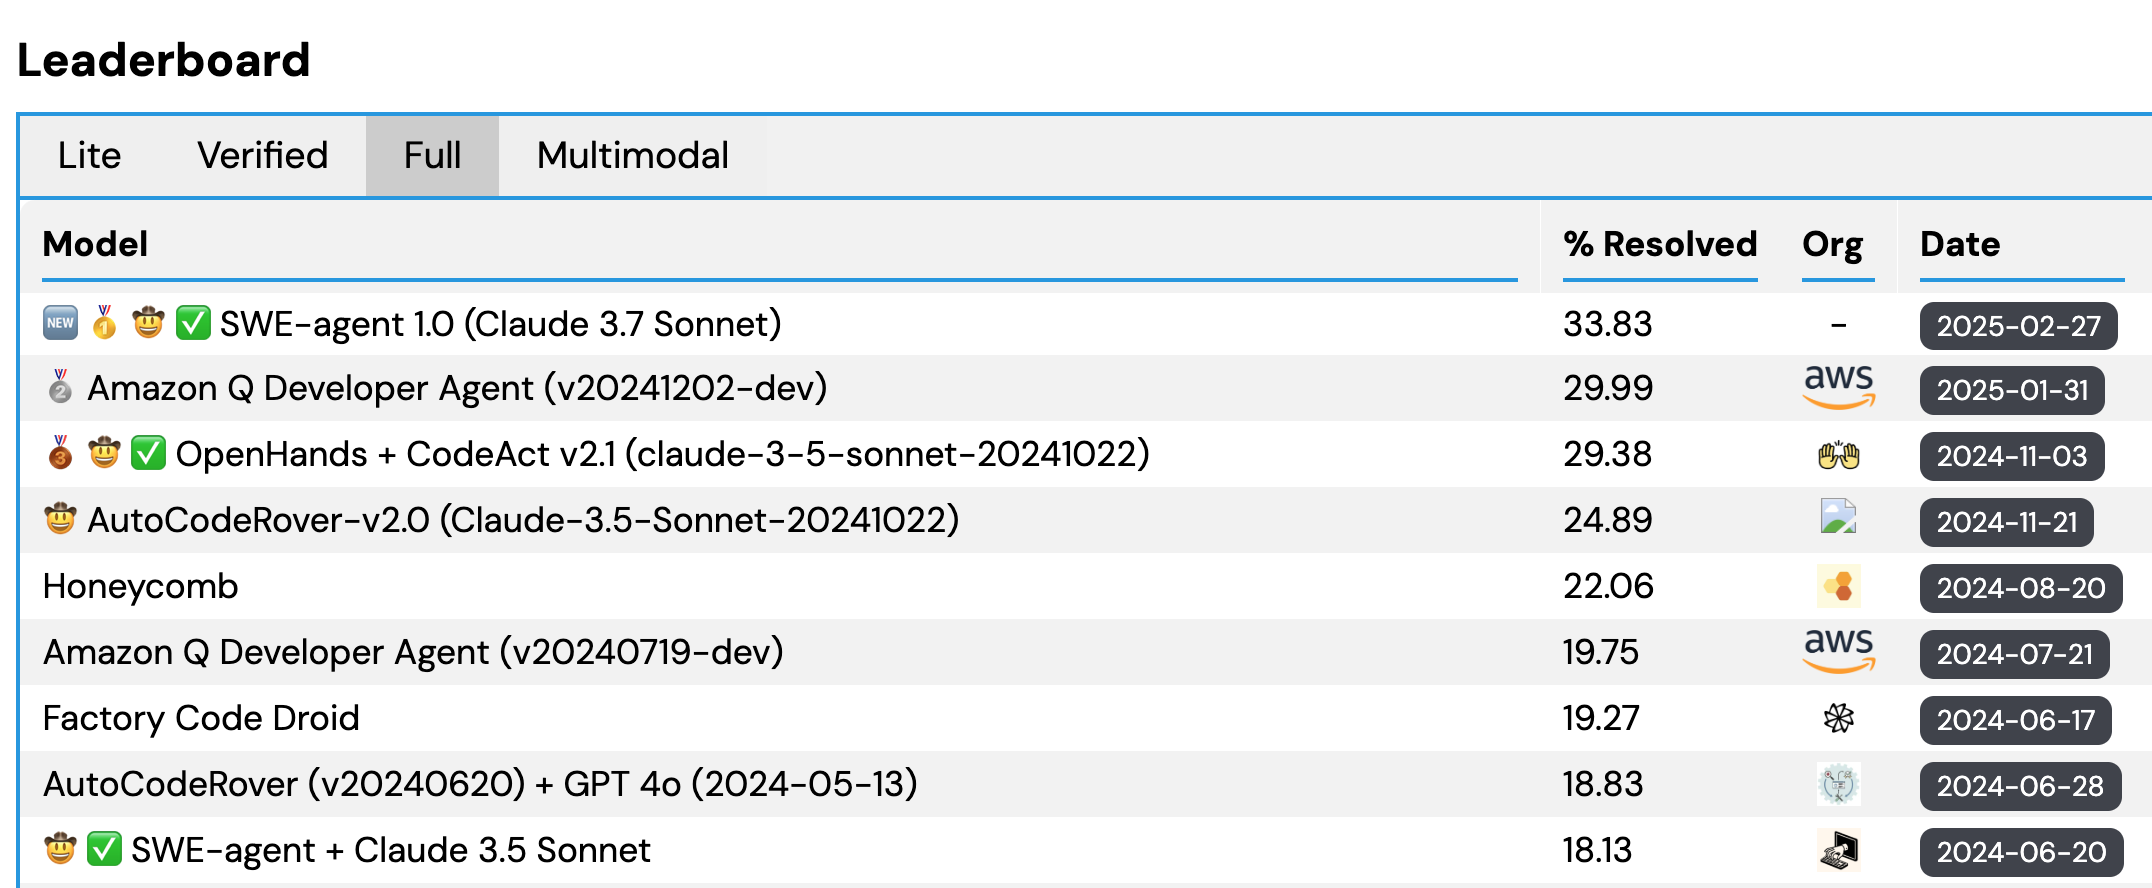Click the 2025-02-27 date badge

tap(2018, 326)
